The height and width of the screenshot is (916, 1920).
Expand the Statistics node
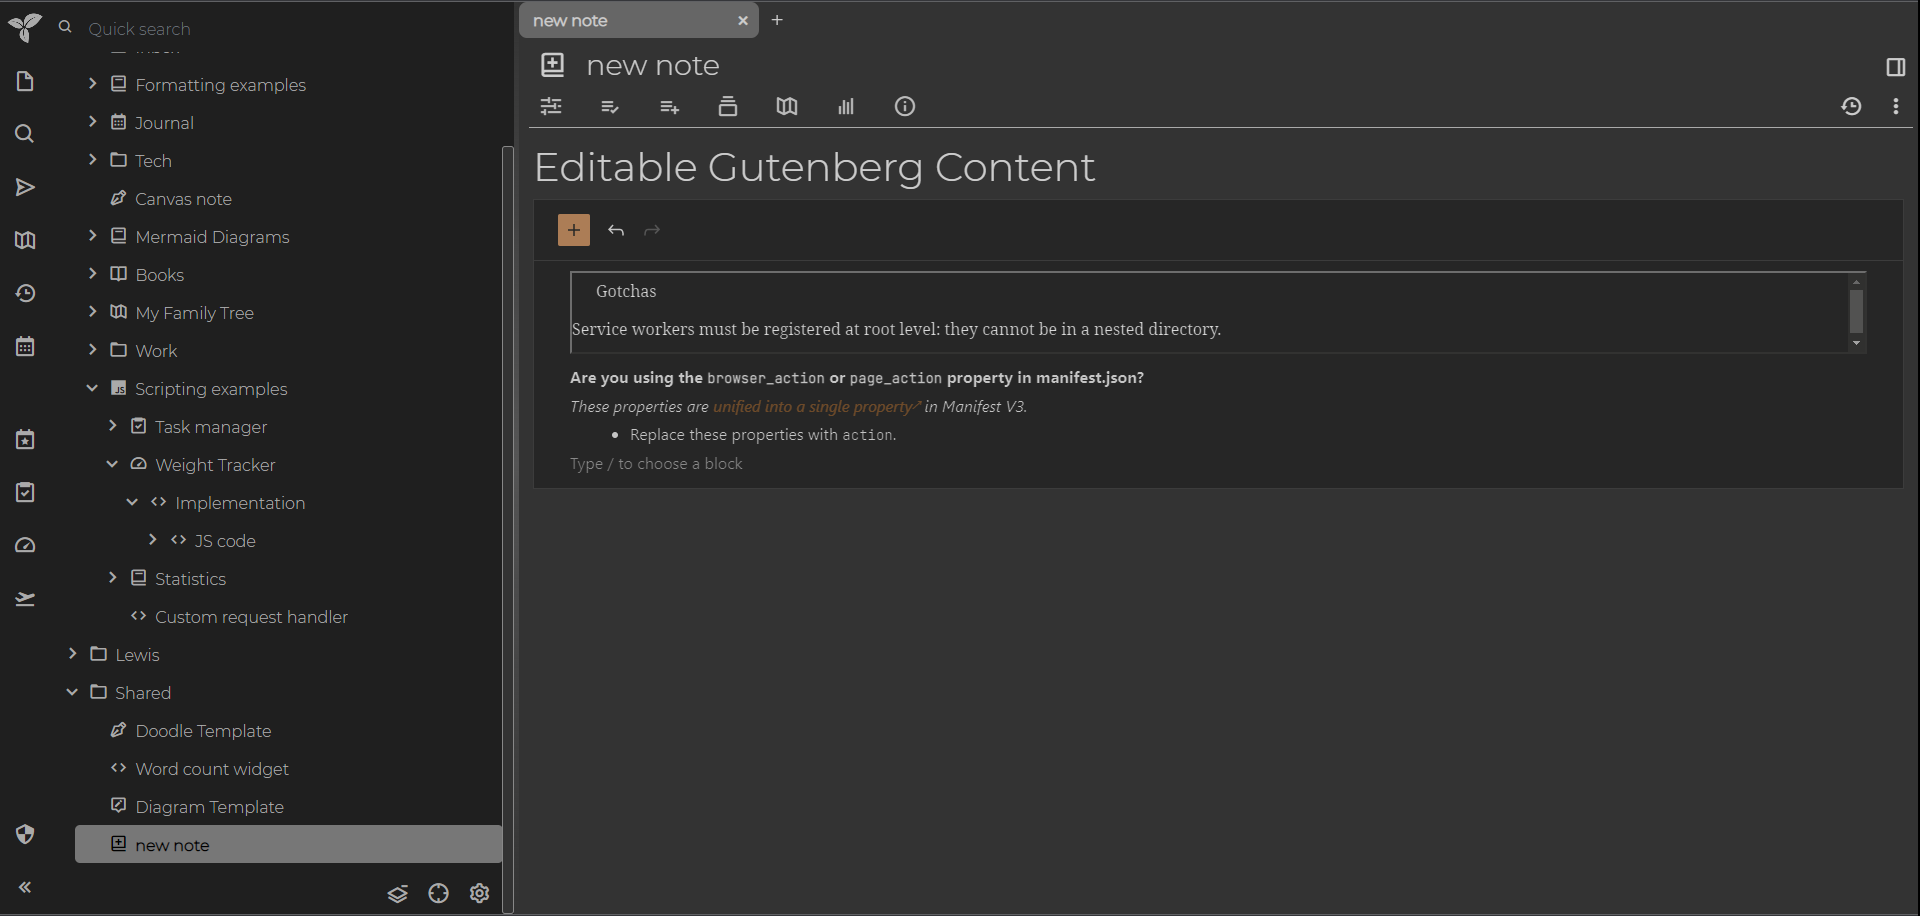113,578
